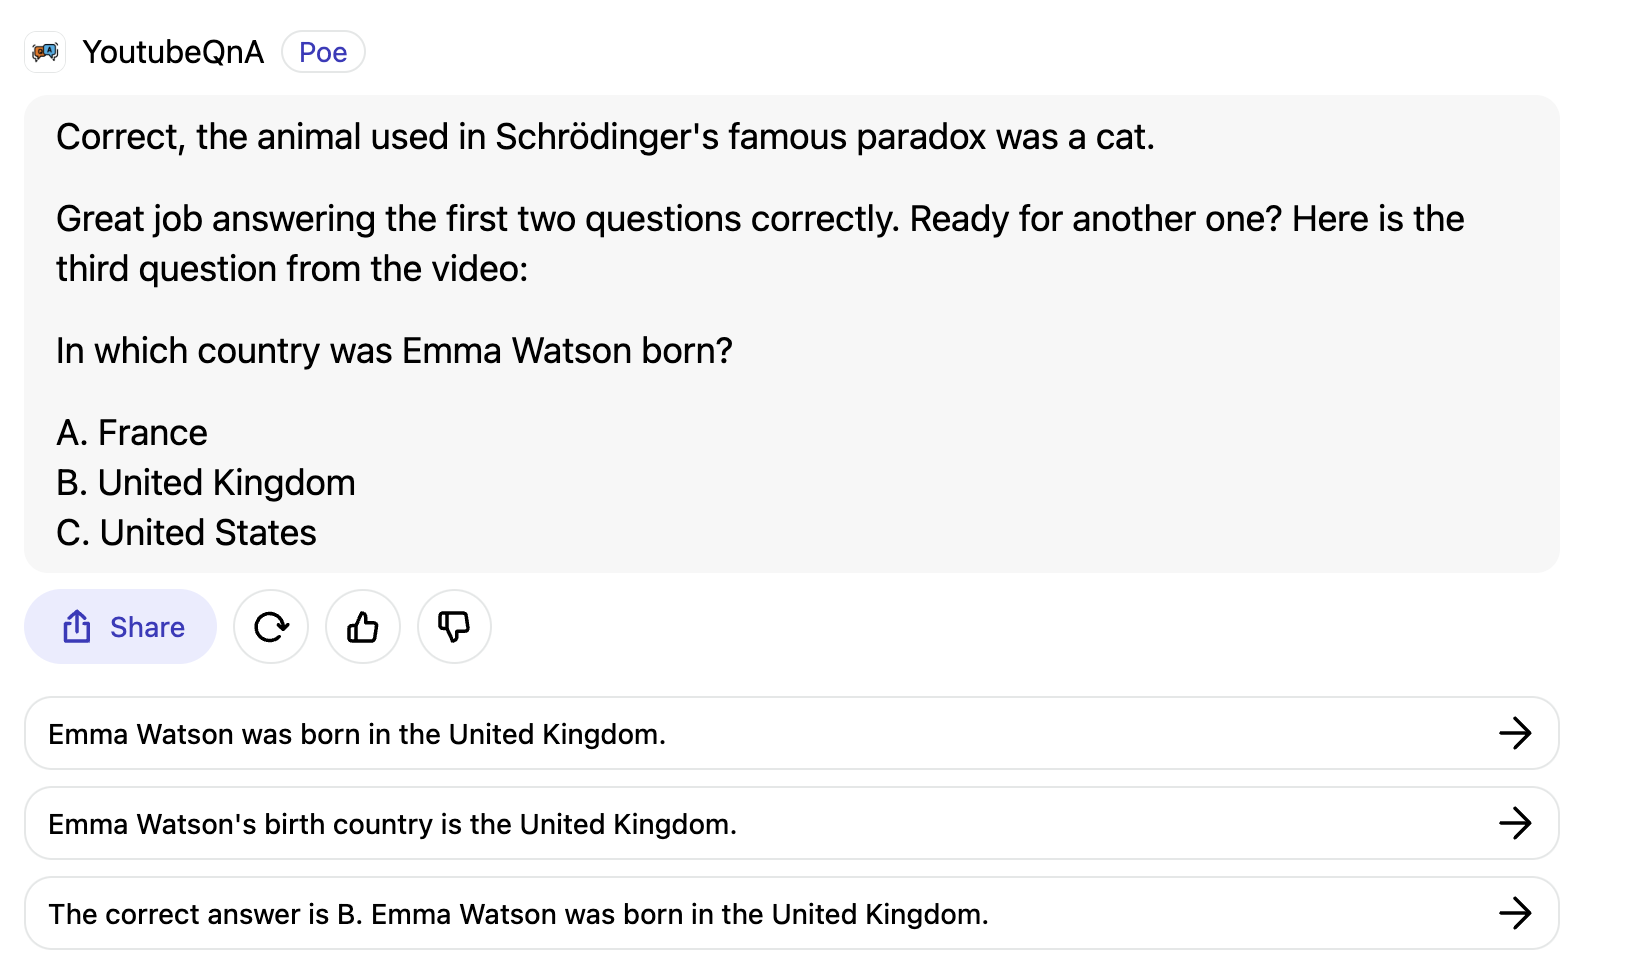Image resolution: width=1632 pixels, height=978 pixels.
Task: Click the Emma Watson question text
Action: point(394,351)
